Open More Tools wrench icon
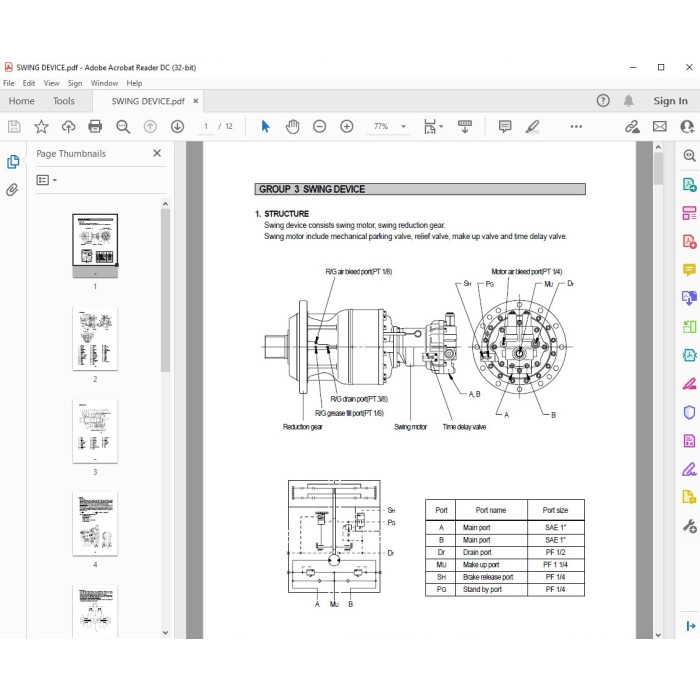The image size is (700, 700). 689,526
